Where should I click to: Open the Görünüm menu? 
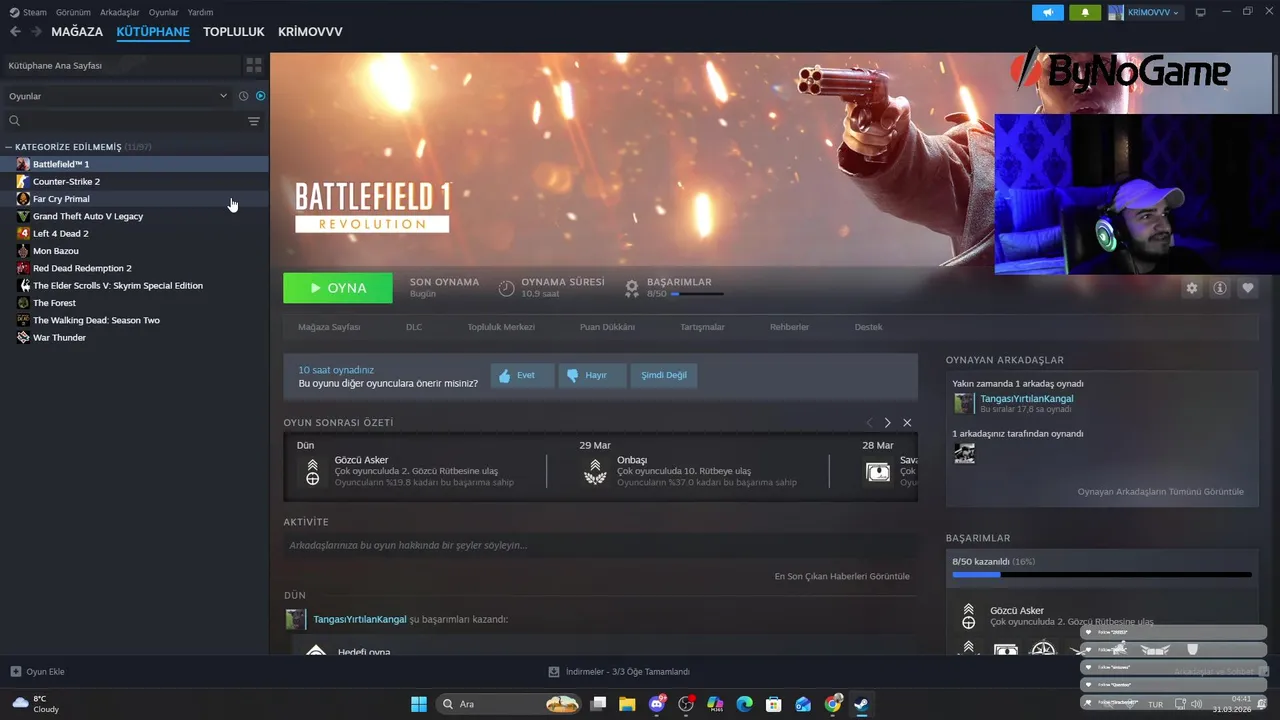click(73, 12)
